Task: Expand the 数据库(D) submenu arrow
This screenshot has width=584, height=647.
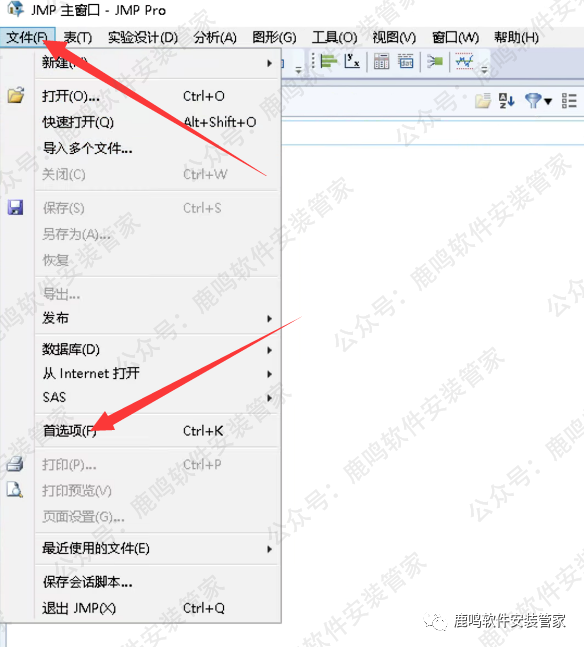Action: 269,350
